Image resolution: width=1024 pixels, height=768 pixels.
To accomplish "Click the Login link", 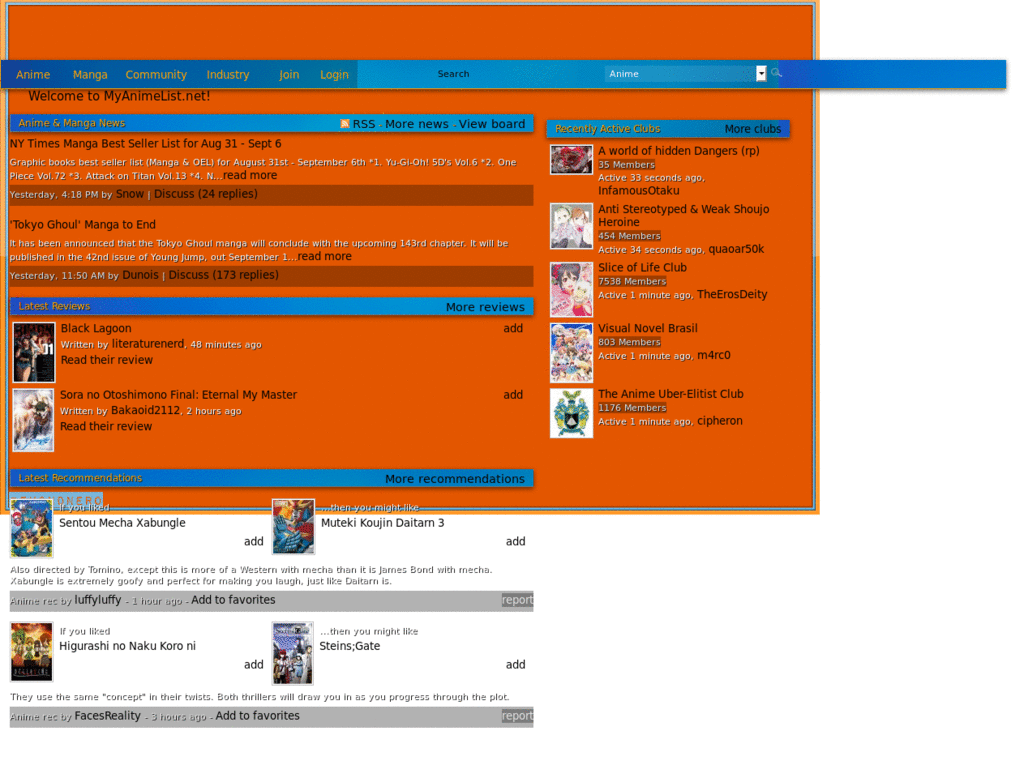I will coord(333,74).
